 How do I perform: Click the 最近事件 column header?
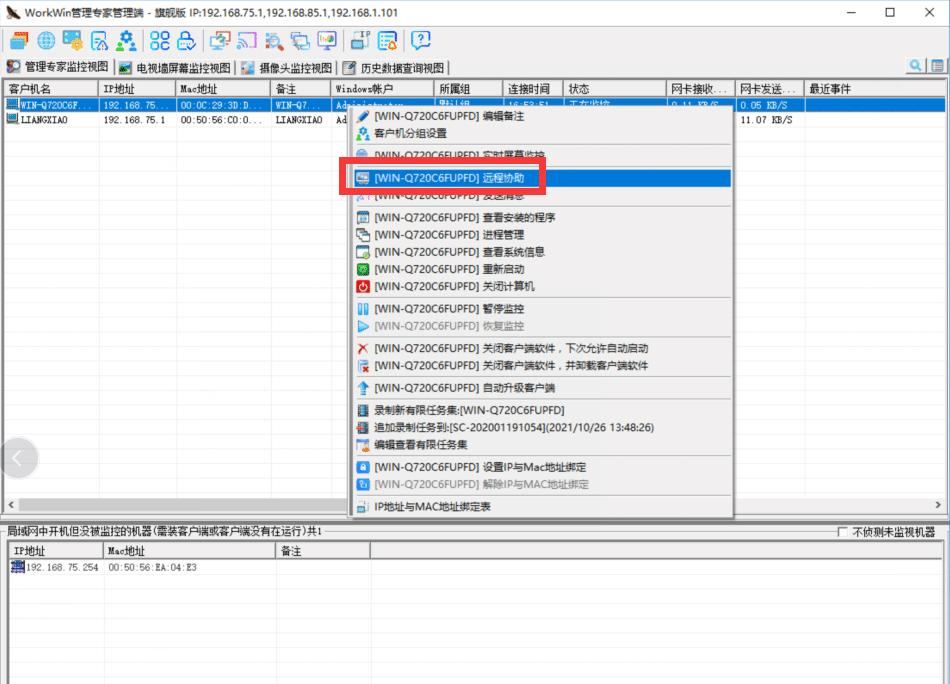874,89
